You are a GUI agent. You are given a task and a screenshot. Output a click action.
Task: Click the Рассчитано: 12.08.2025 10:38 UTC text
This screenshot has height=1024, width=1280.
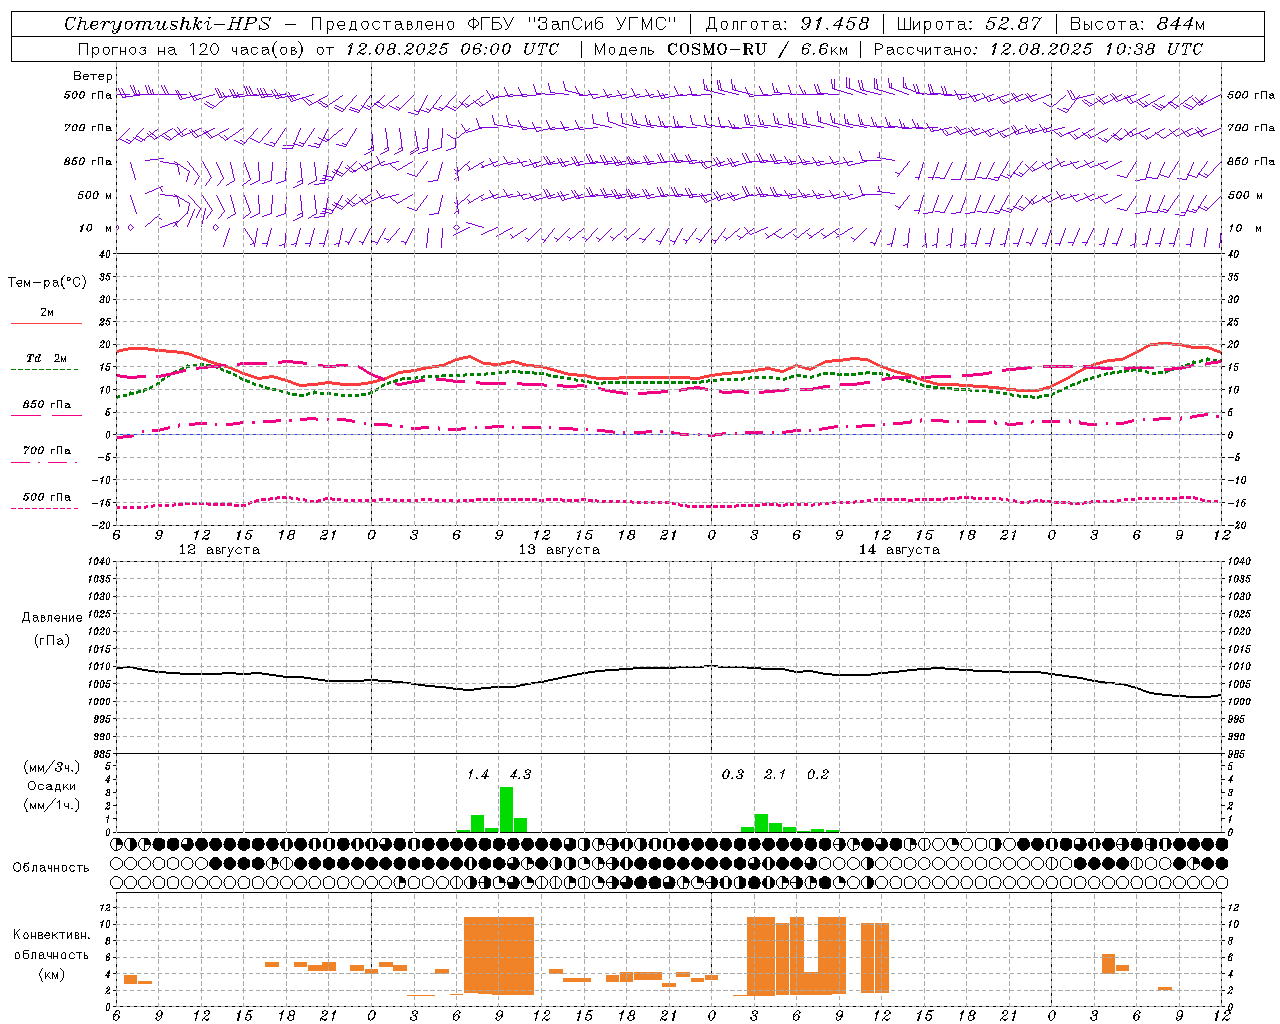[1038, 49]
